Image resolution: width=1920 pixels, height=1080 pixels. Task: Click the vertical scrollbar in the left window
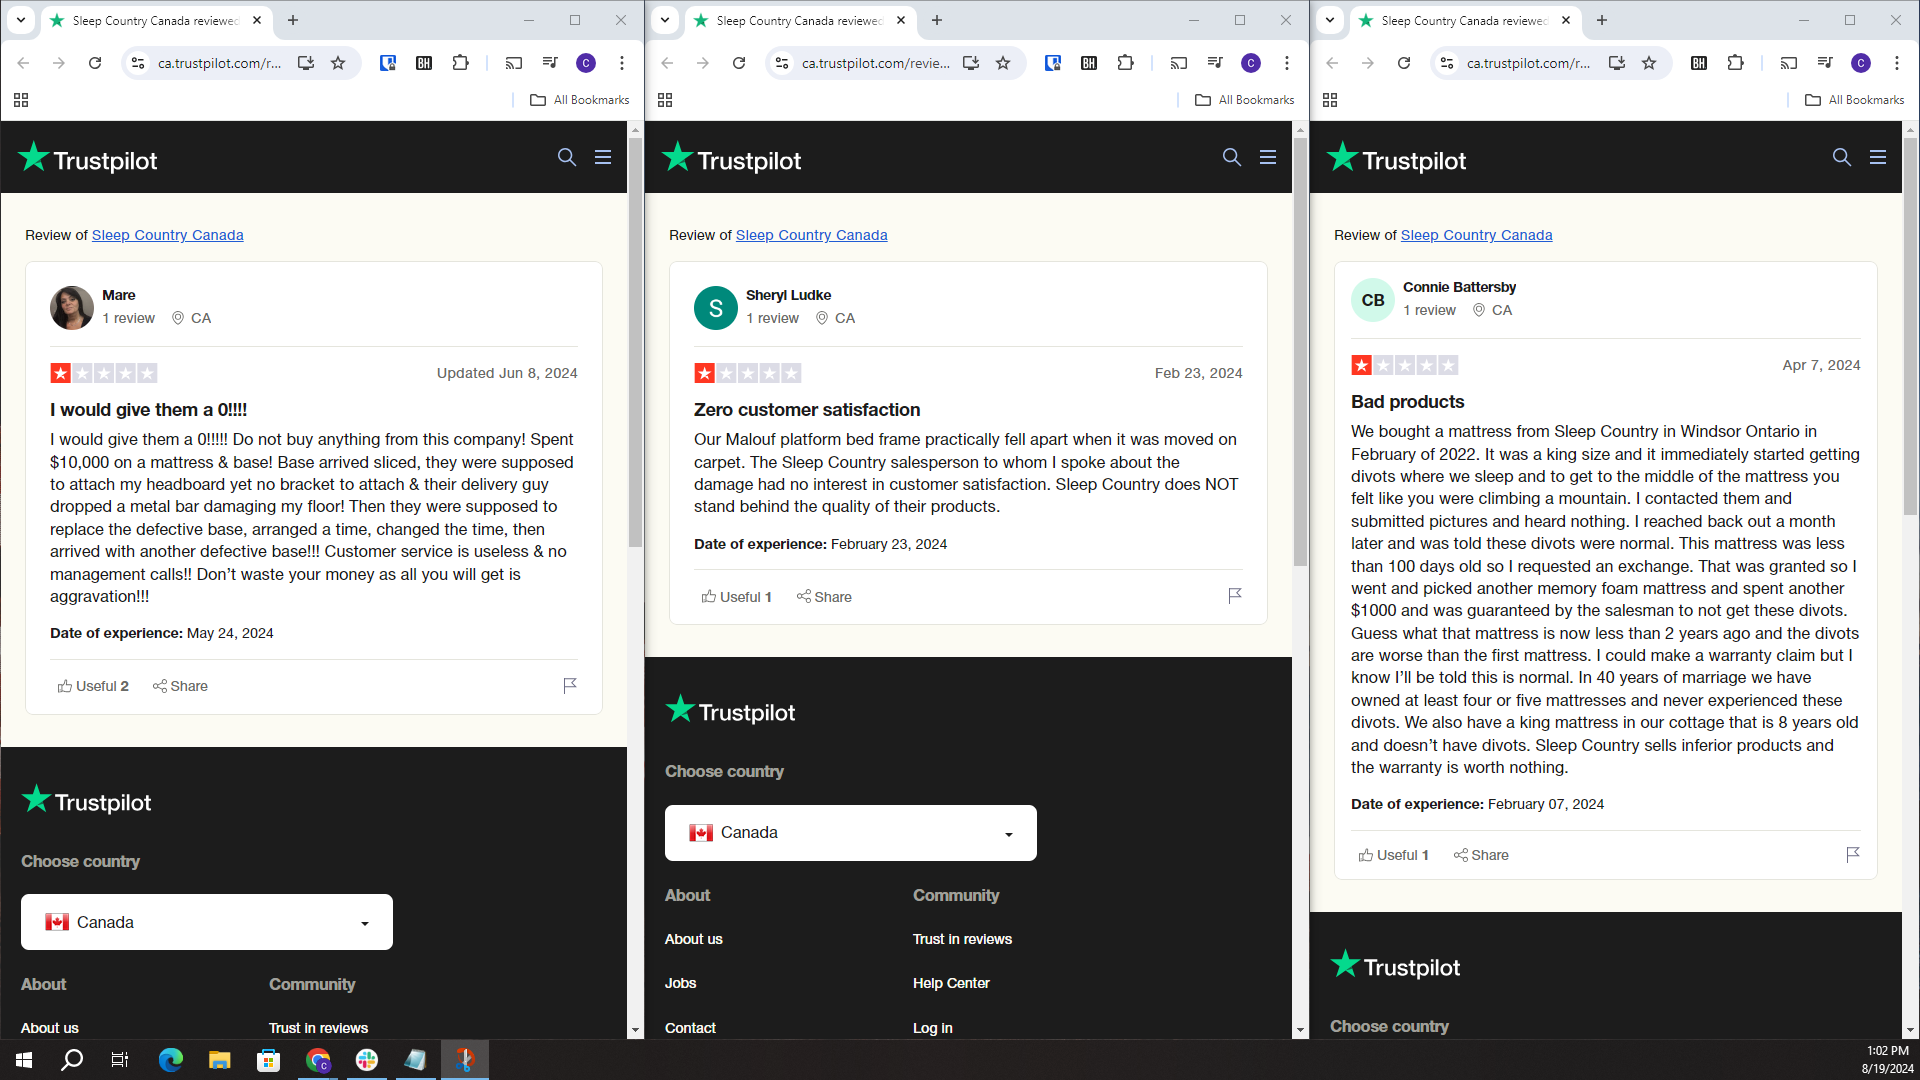coord(635,342)
